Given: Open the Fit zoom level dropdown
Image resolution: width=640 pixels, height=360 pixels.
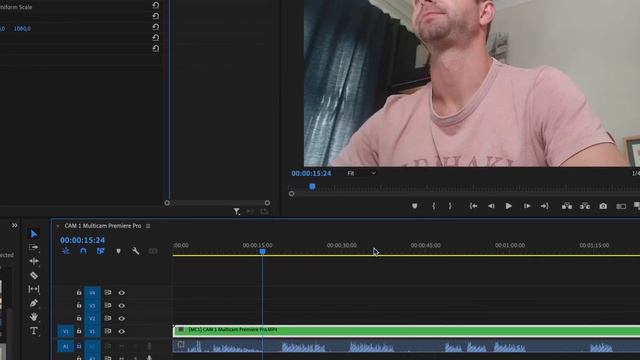Looking at the screenshot, I should [x=361, y=173].
